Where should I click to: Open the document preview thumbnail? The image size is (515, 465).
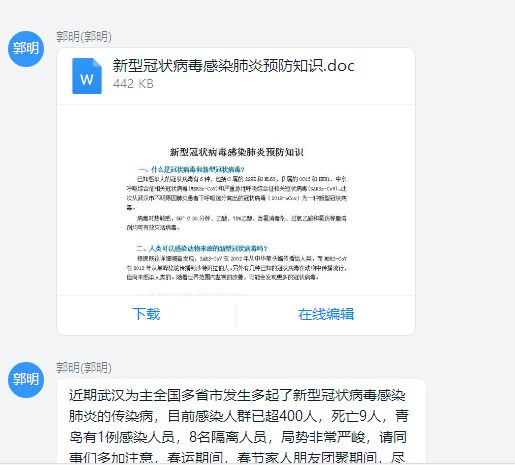(x=236, y=200)
